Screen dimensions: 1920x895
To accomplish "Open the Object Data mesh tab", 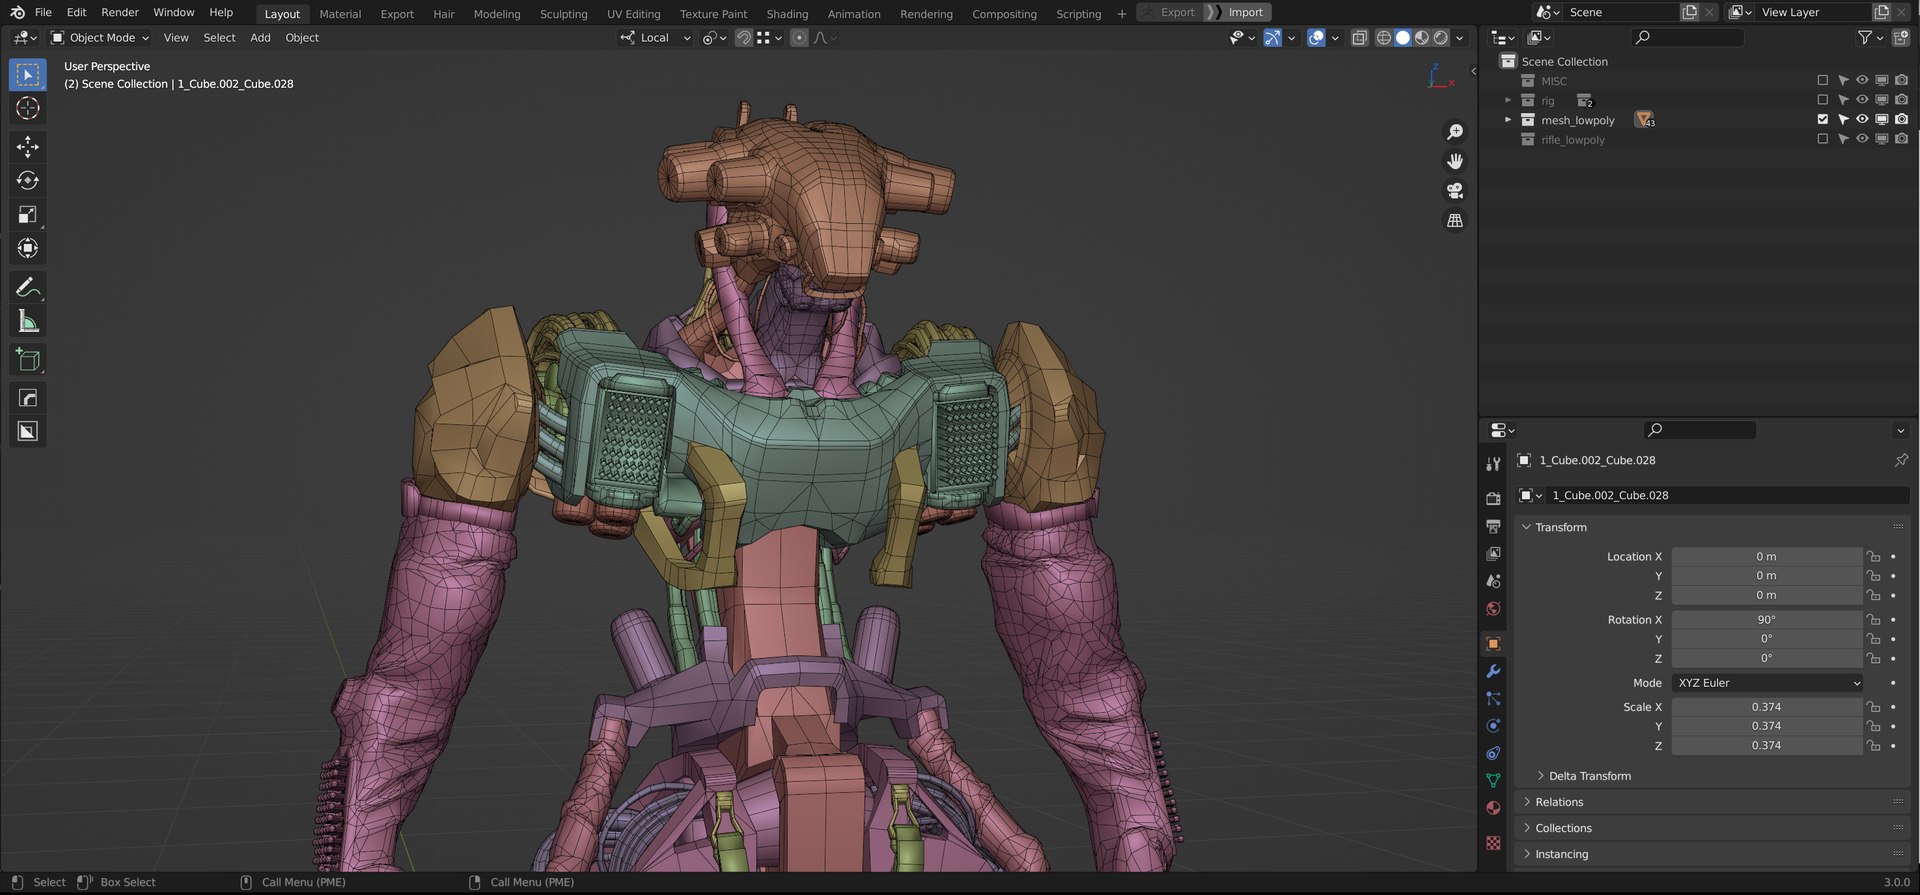I will coord(1493,780).
